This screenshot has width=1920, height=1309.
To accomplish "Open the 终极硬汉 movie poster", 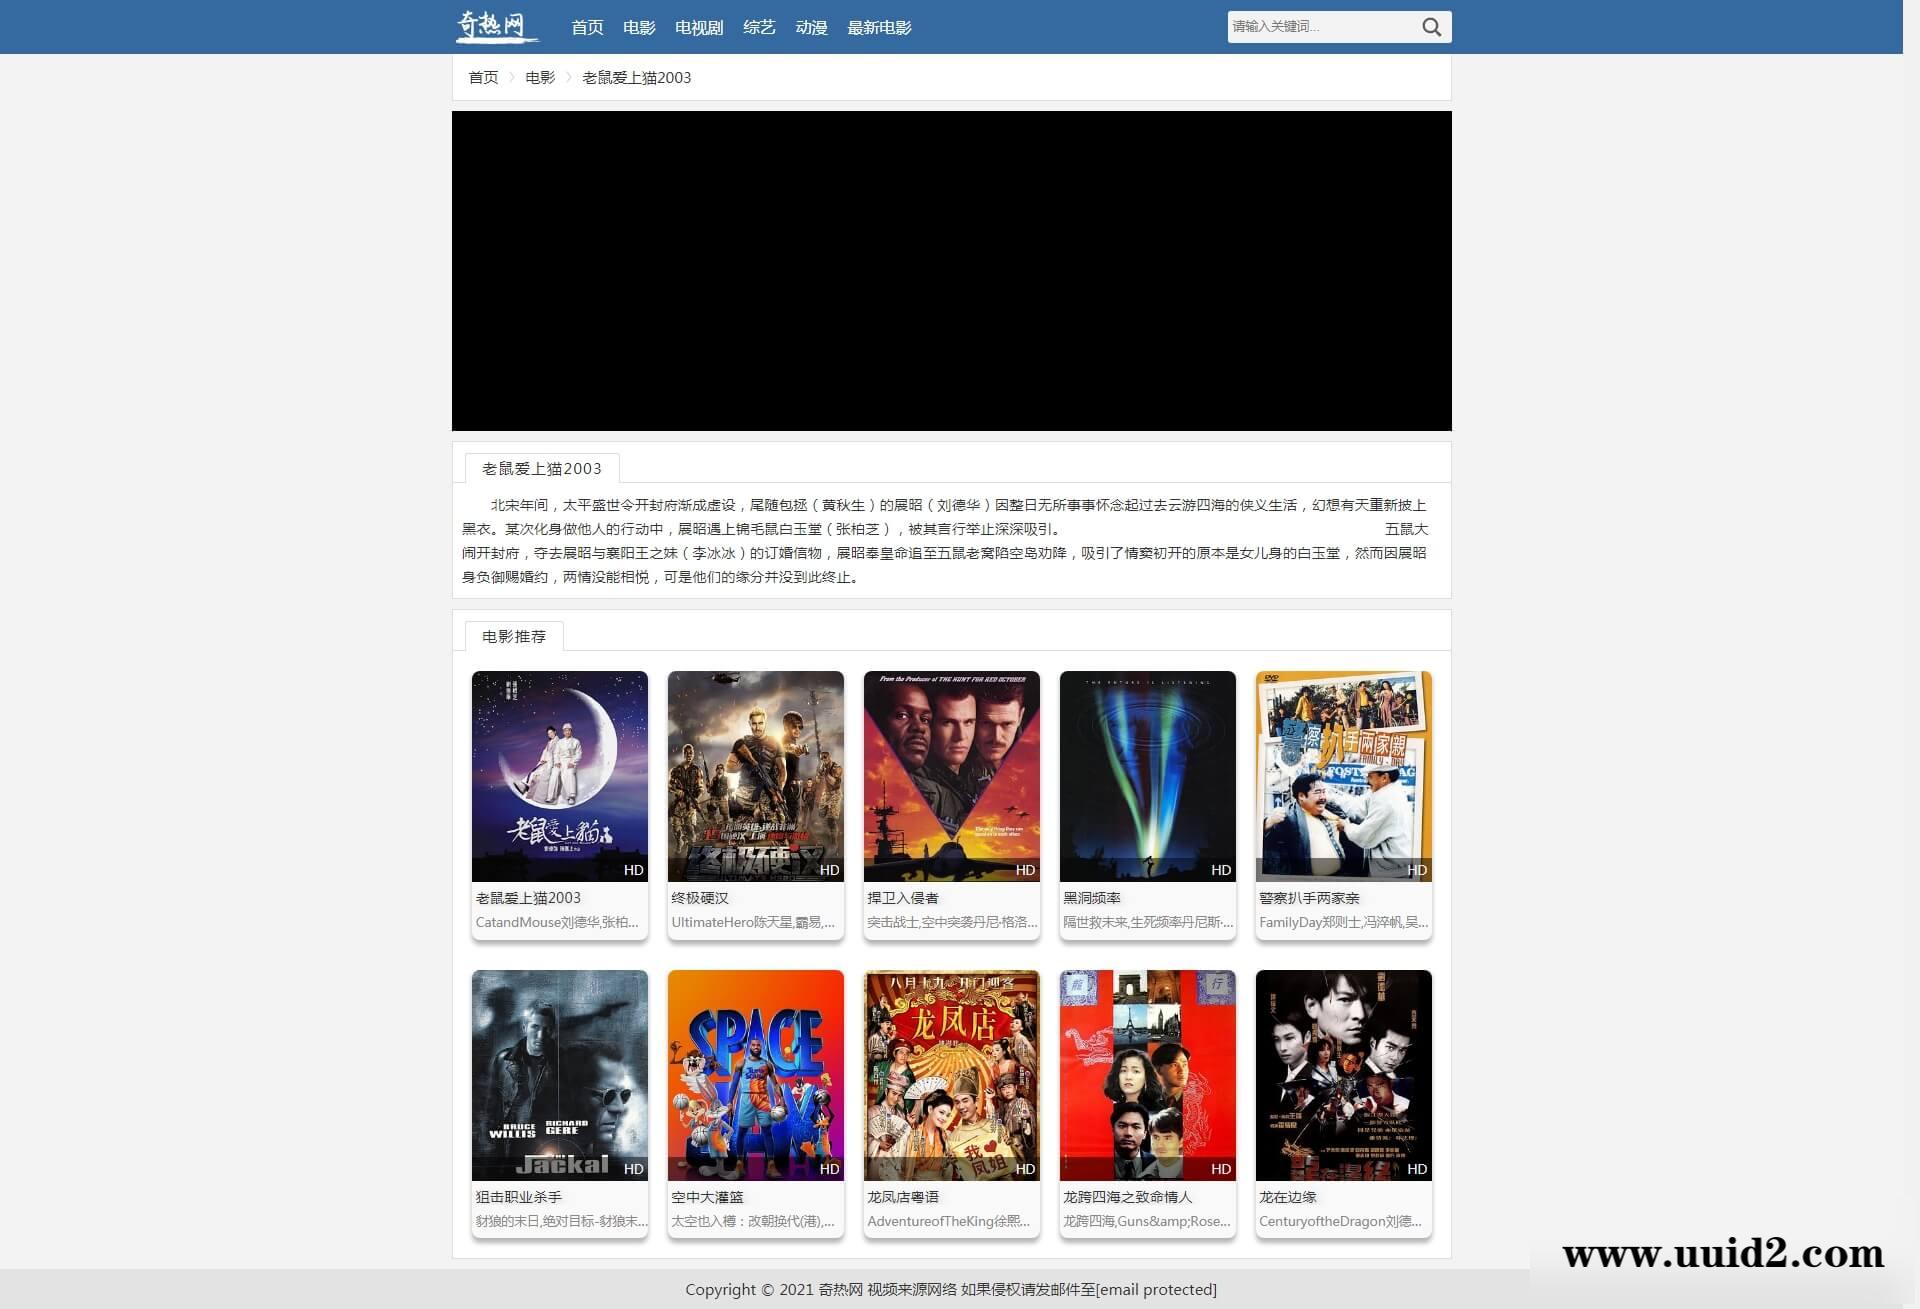I will point(755,776).
